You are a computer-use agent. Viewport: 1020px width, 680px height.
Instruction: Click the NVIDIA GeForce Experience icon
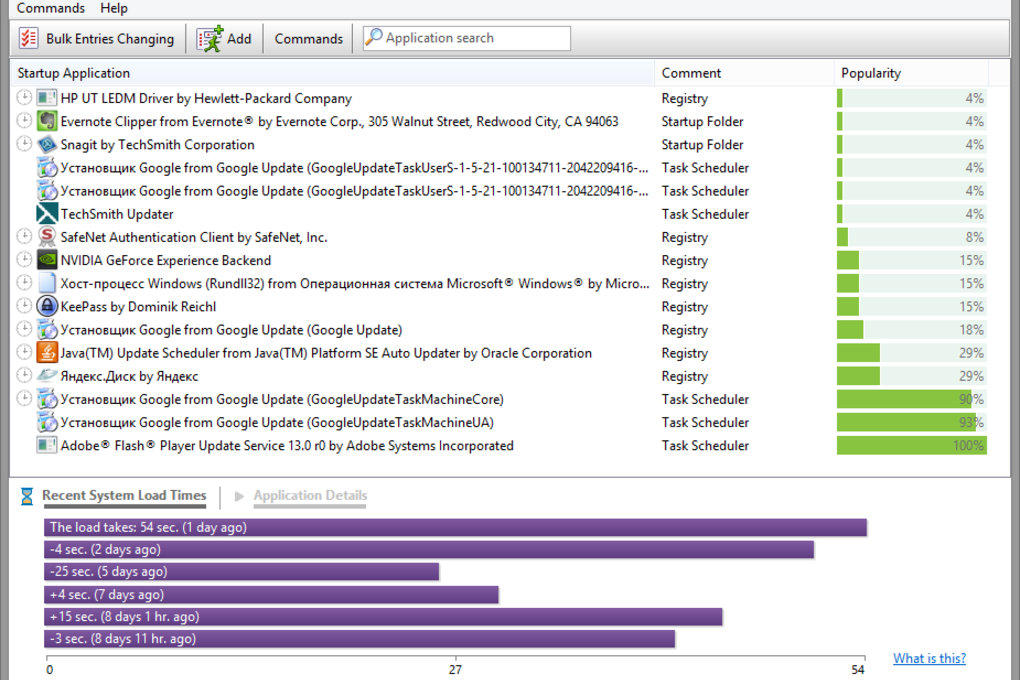(47, 260)
